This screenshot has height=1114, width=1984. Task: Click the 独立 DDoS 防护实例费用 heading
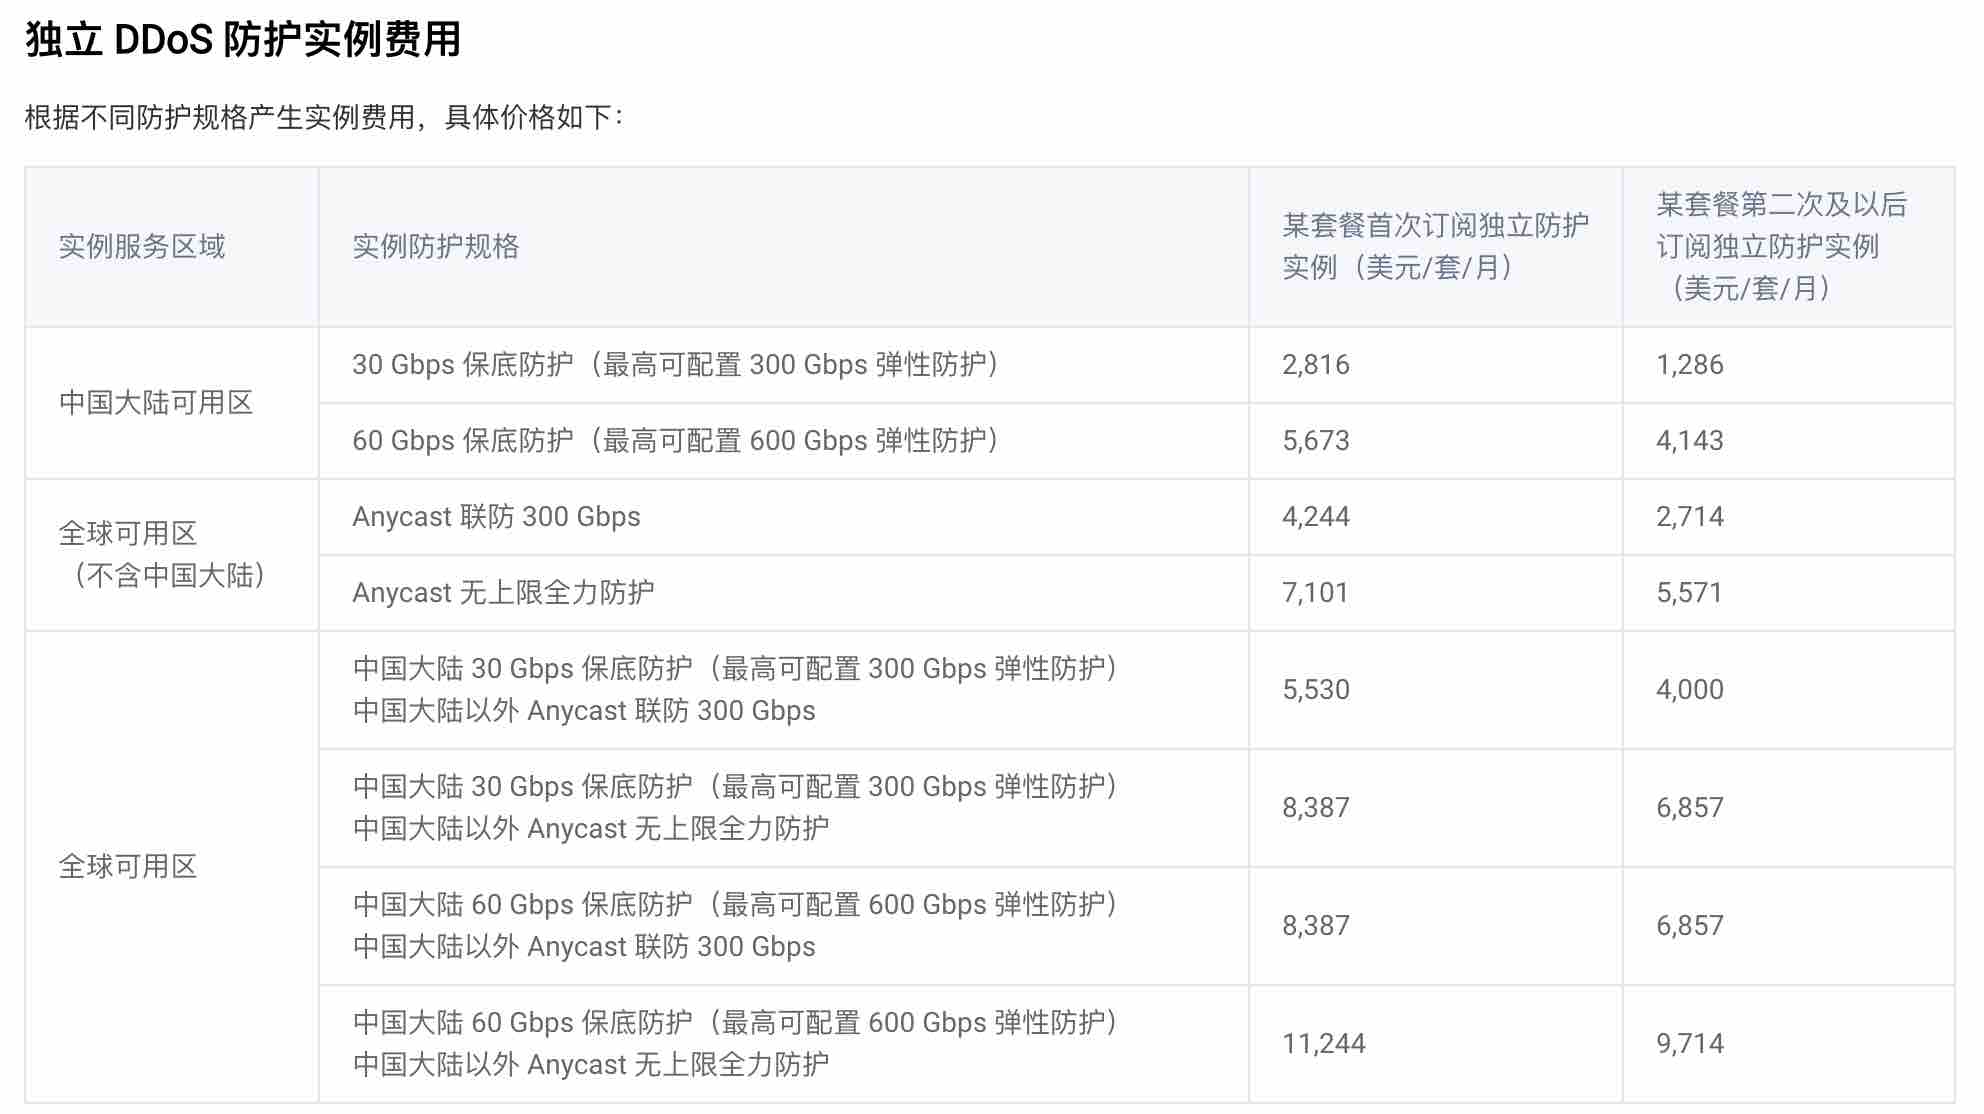[x=243, y=40]
